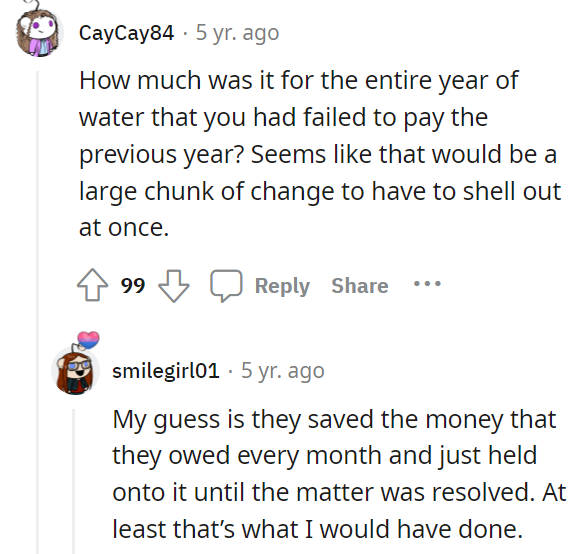The image size is (581, 554).
Task: Open the three-dot more options menu
Action: pos(427,284)
